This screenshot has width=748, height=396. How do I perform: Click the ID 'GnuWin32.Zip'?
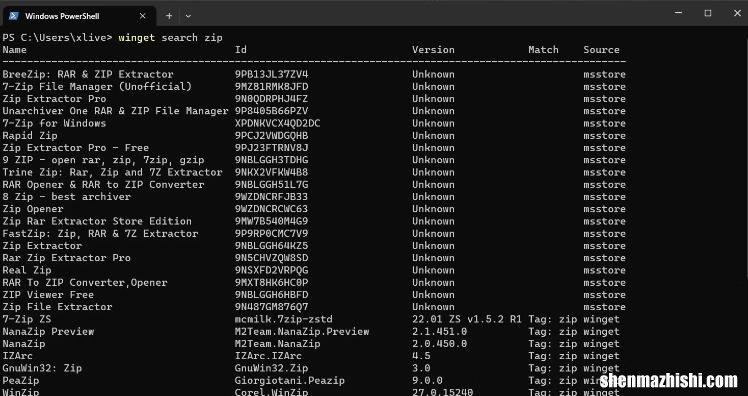click(271, 368)
